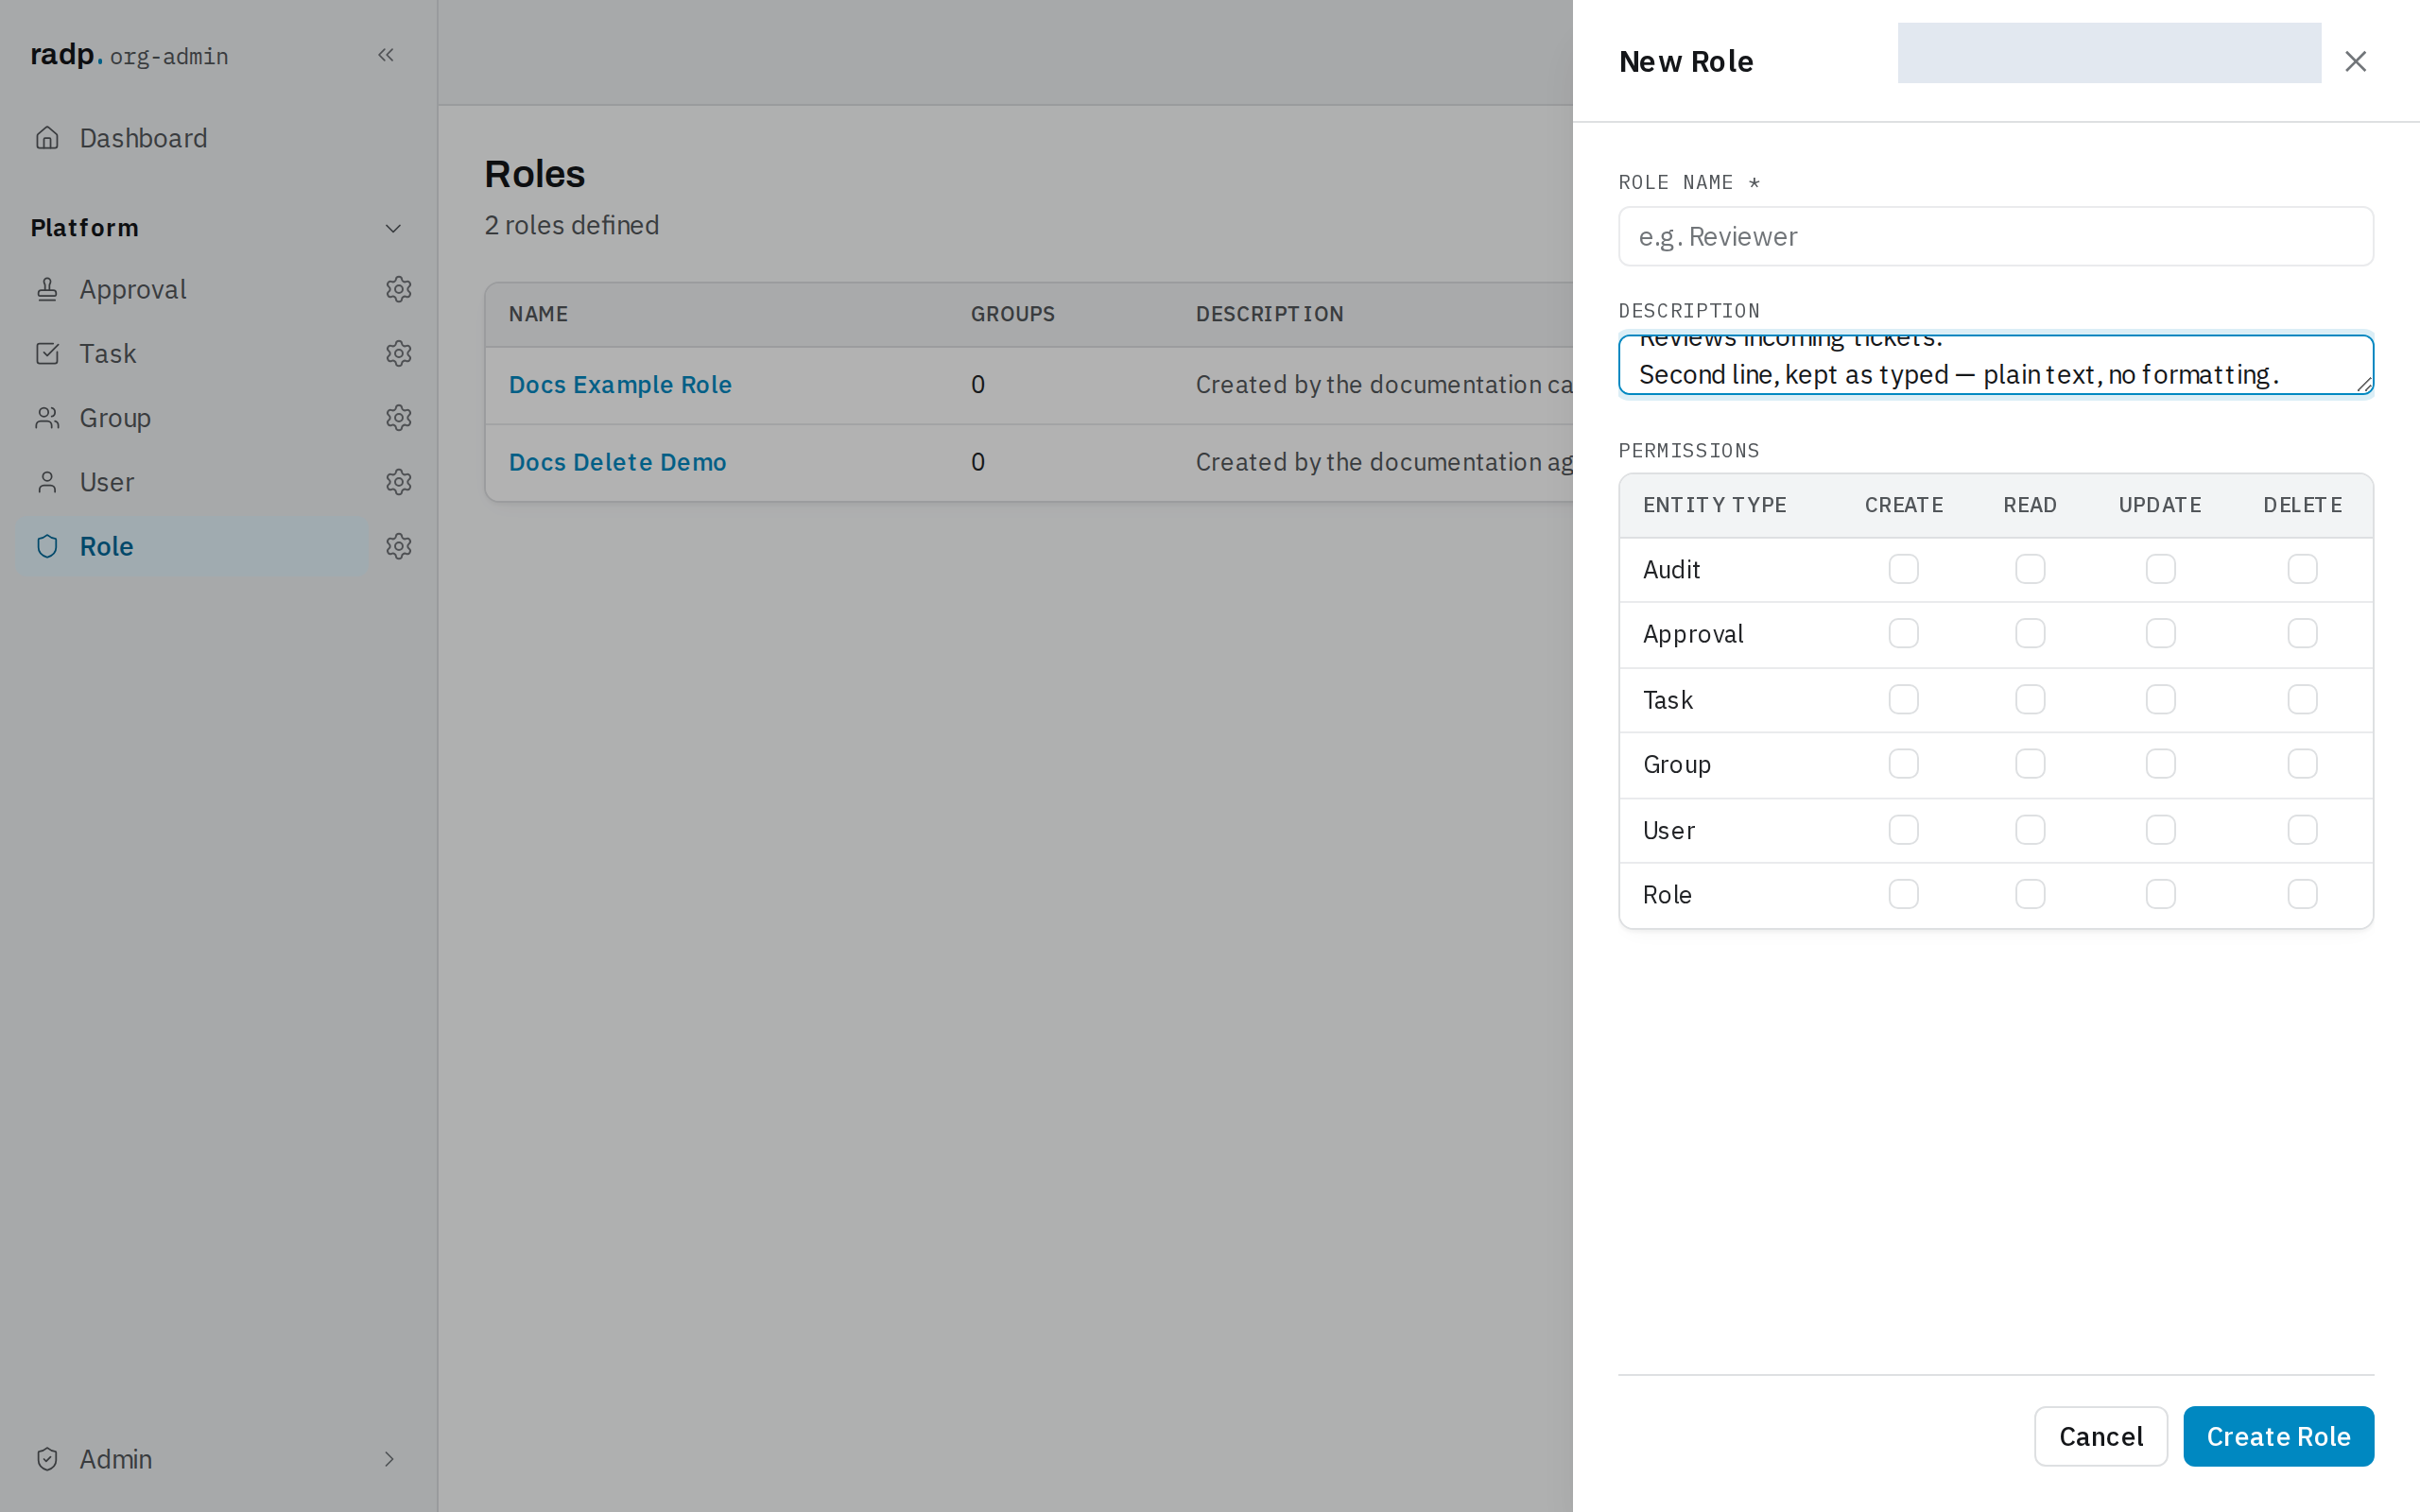Image resolution: width=2420 pixels, height=1512 pixels.
Task: Check Read for Approval entity
Action: pos(2030,633)
